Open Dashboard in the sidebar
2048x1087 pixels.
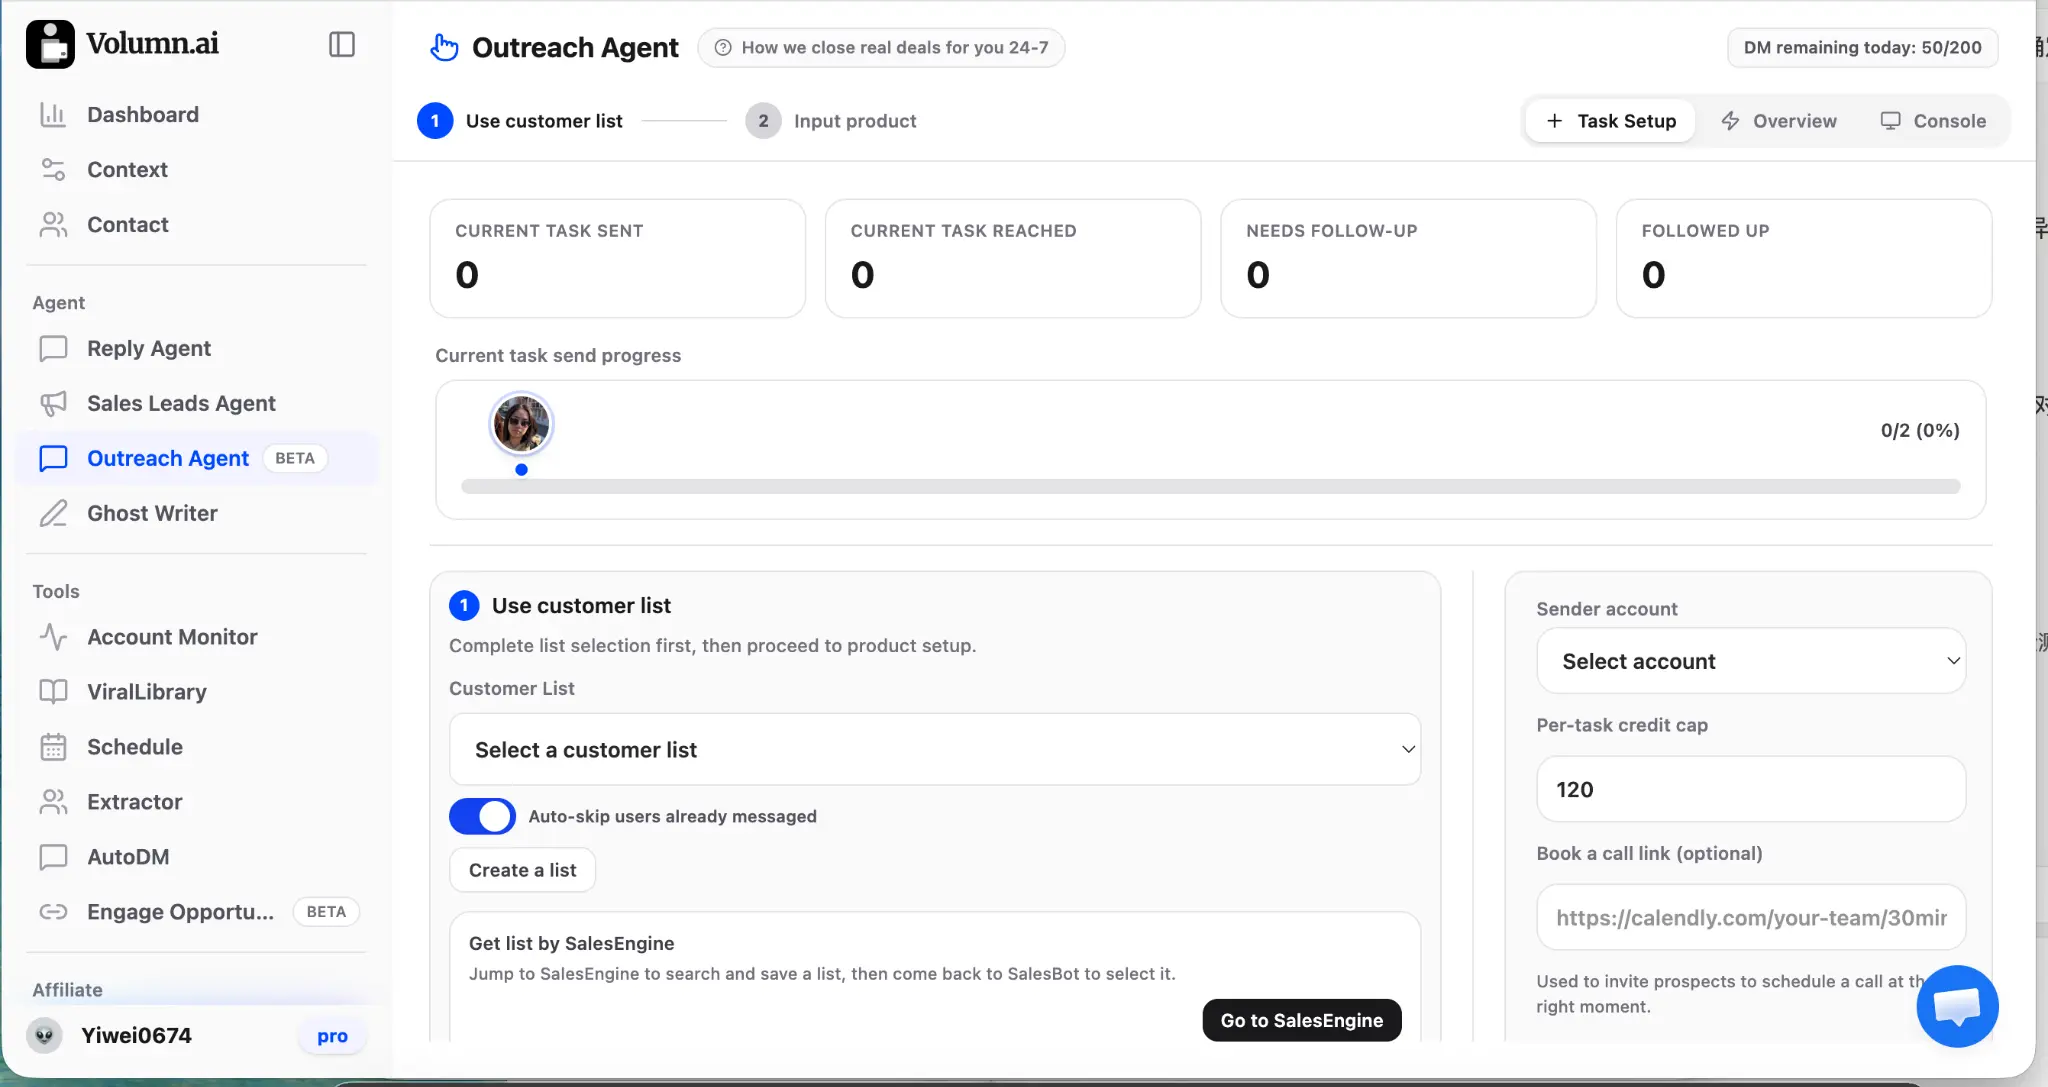[196, 114]
